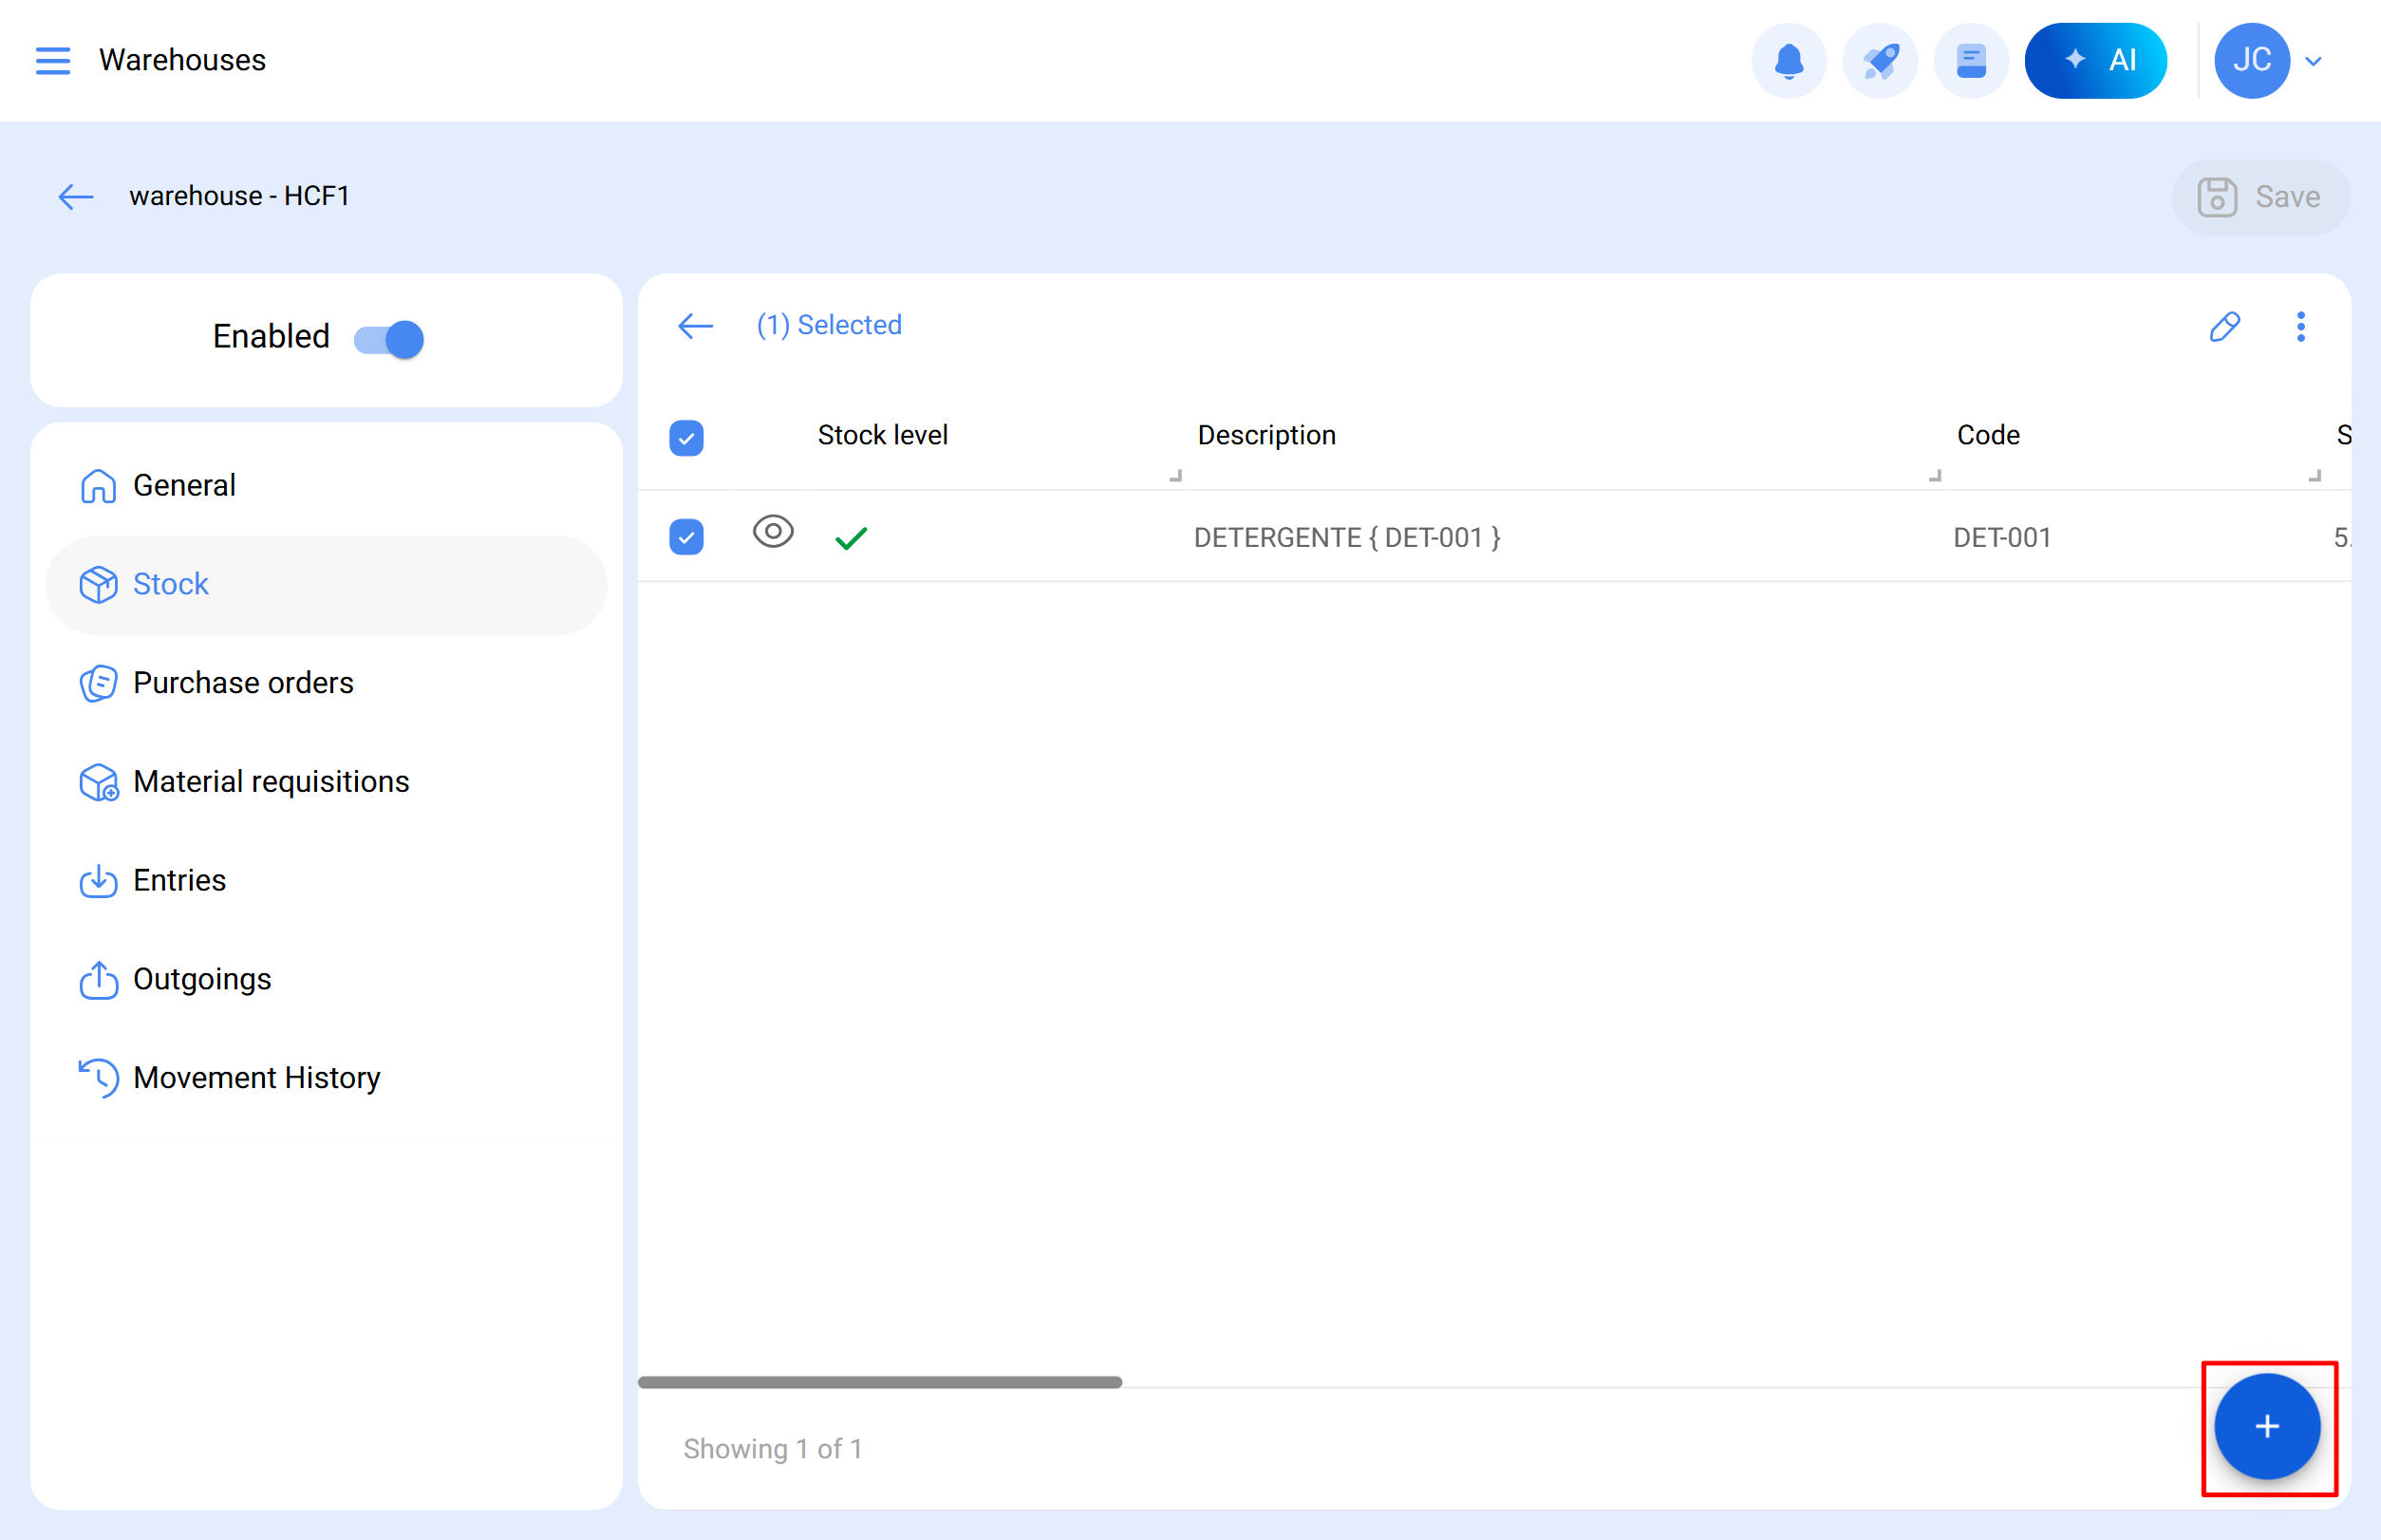Toggle the Enabled warehouse switch
The width and height of the screenshot is (2381, 1540).
389,339
